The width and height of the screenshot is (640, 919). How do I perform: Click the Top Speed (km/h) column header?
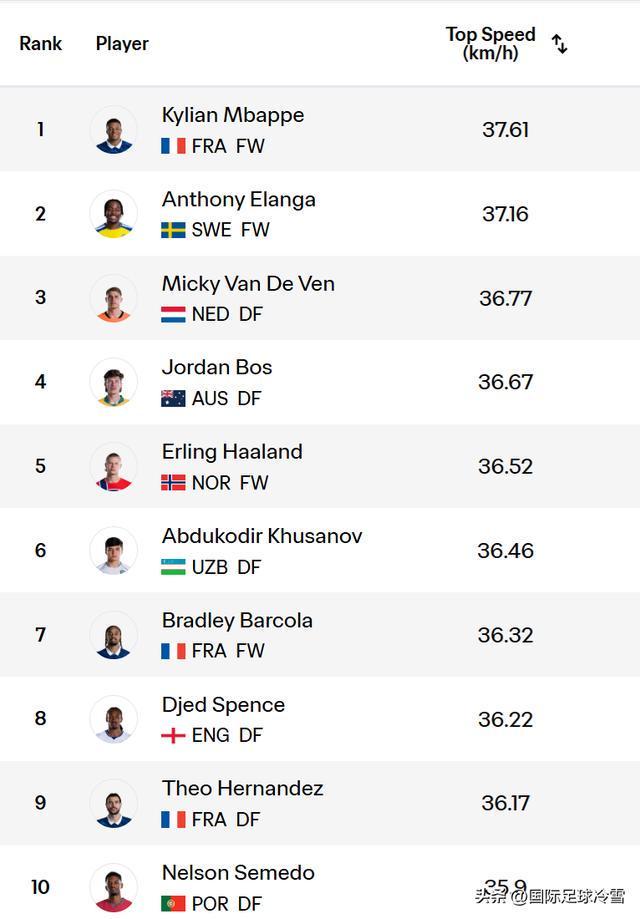pos(491,43)
